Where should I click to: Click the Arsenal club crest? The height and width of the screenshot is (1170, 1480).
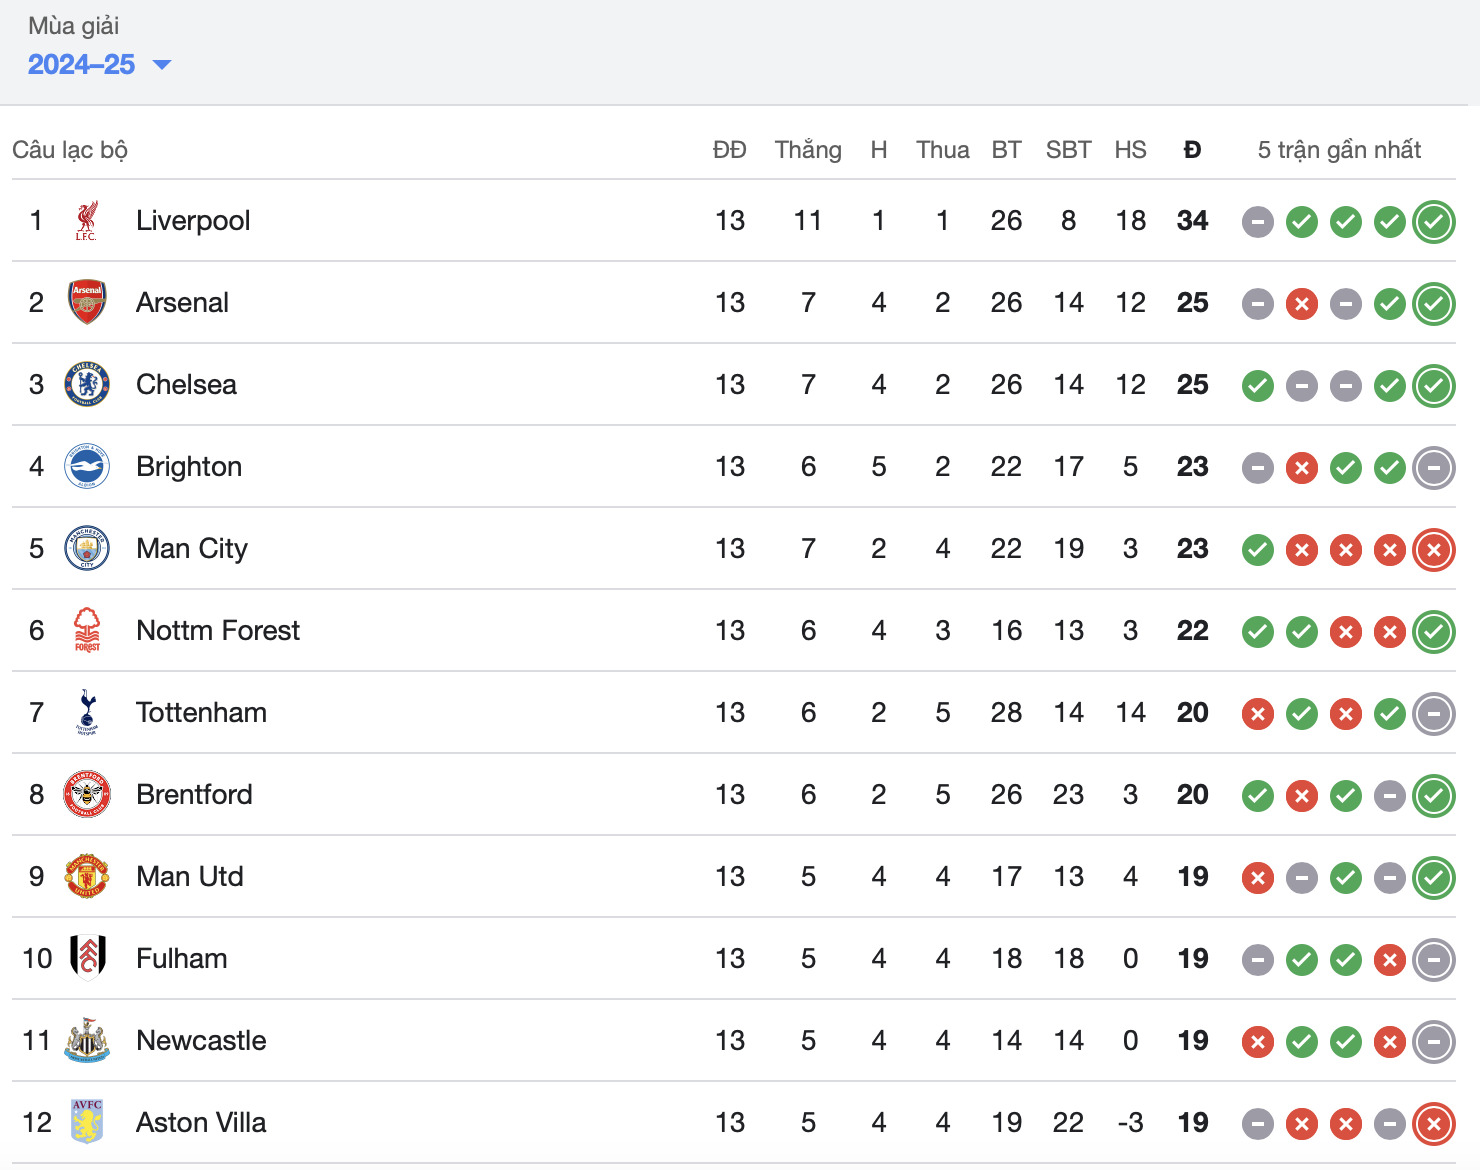(x=87, y=303)
